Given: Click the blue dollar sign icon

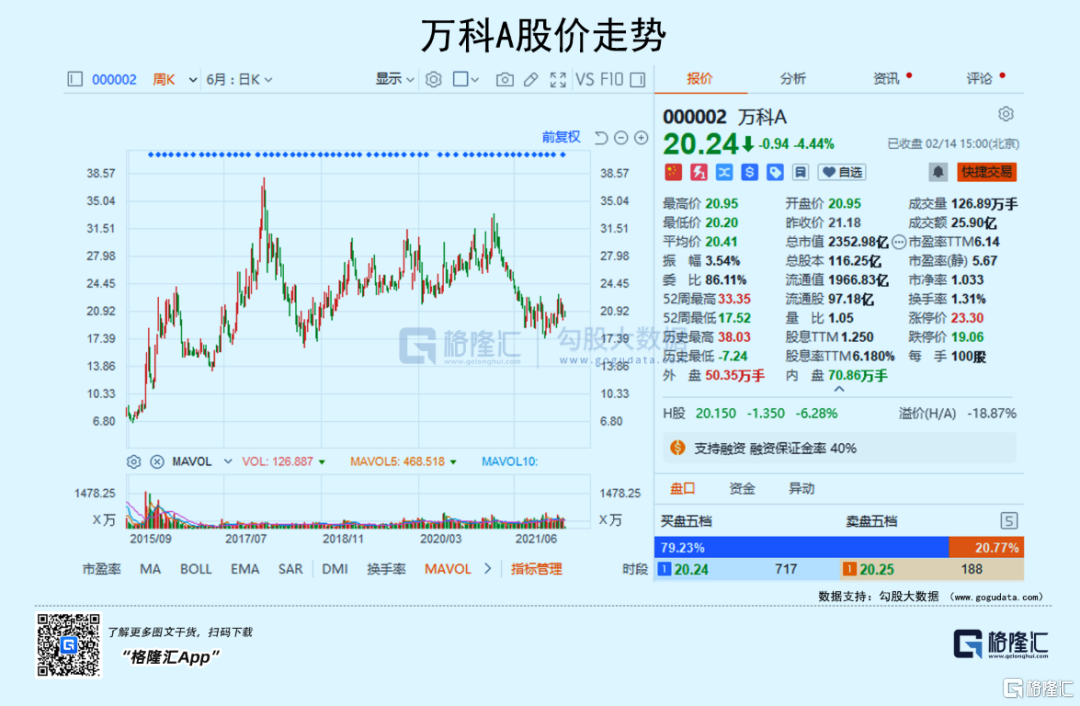Looking at the screenshot, I should 749,172.
